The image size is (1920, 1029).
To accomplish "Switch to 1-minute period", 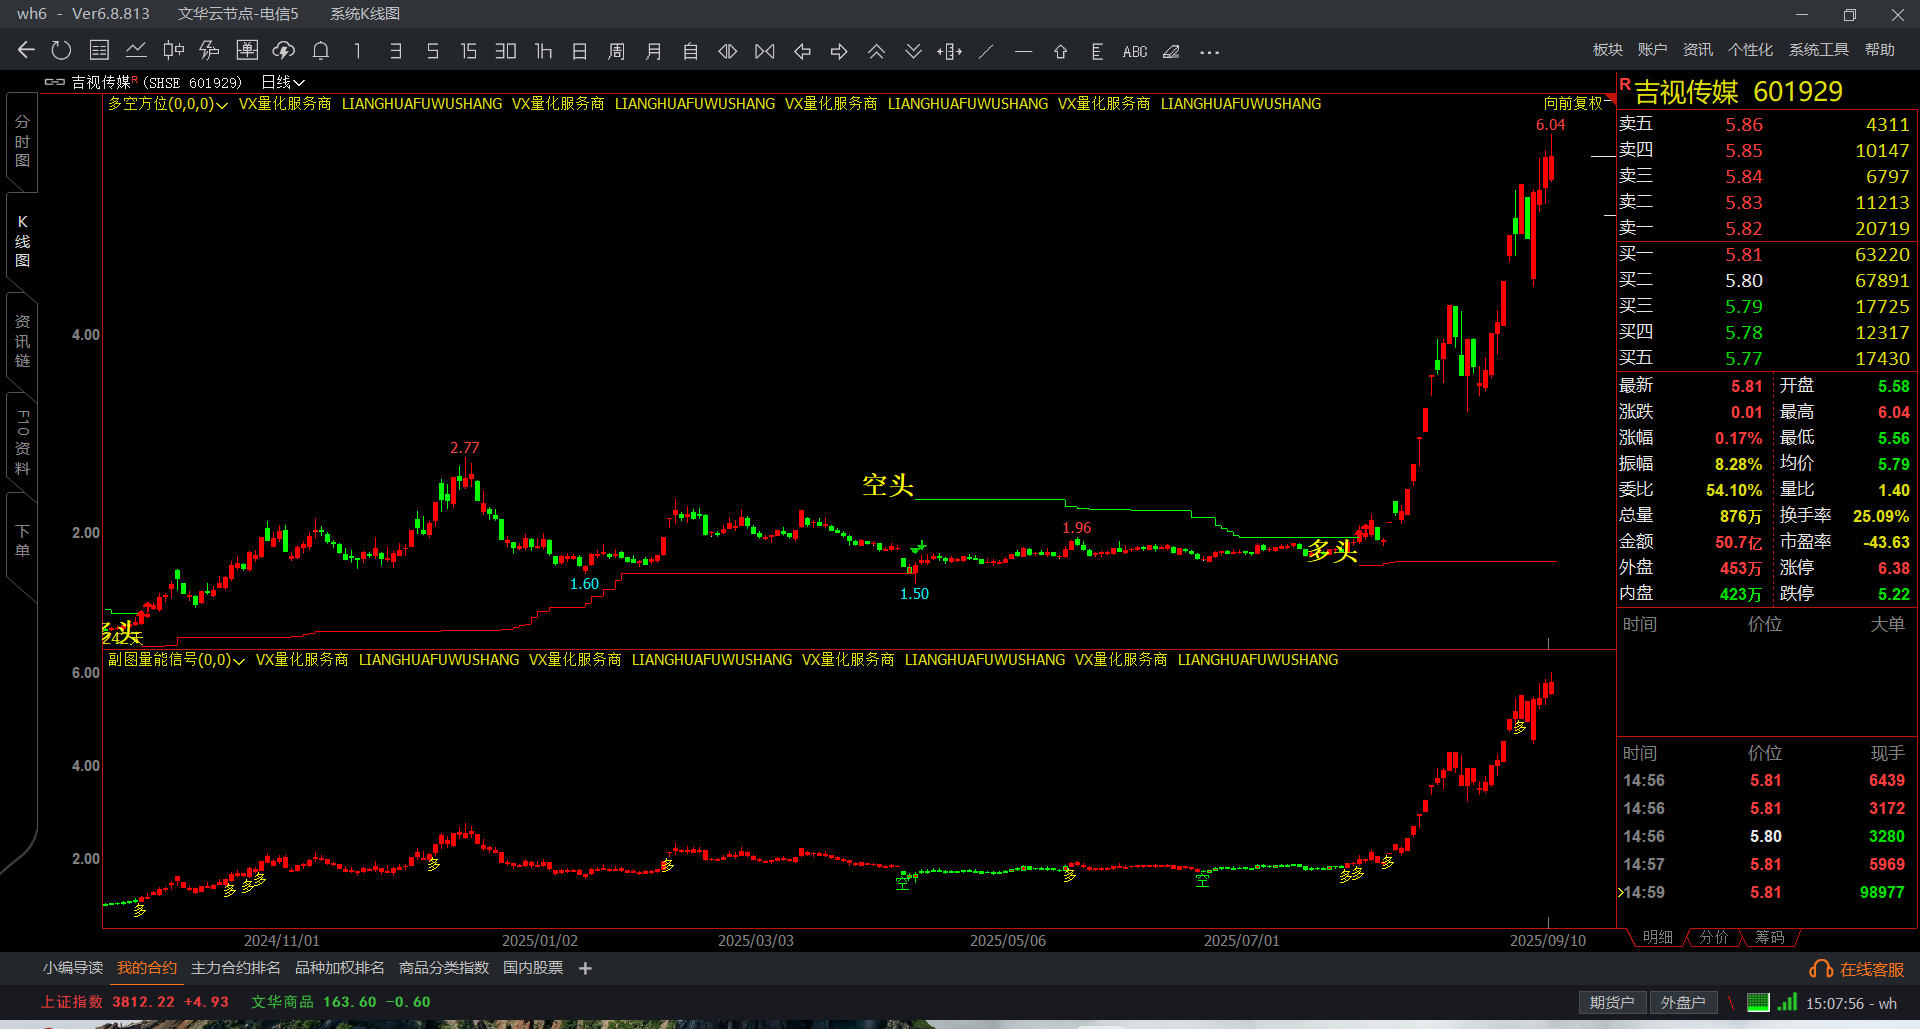I will click(x=357, y=51).
